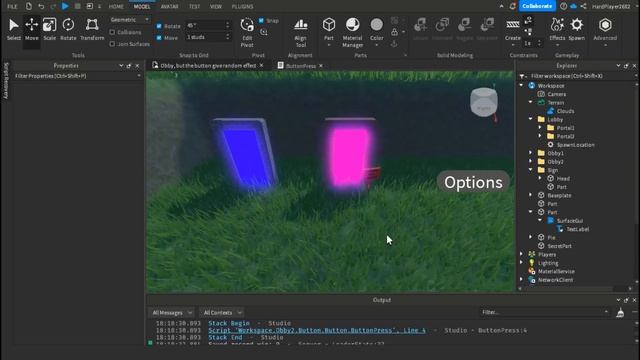
Task: Select Camera in Explorer
Action: pyautogui.click(x=557, y=94)
